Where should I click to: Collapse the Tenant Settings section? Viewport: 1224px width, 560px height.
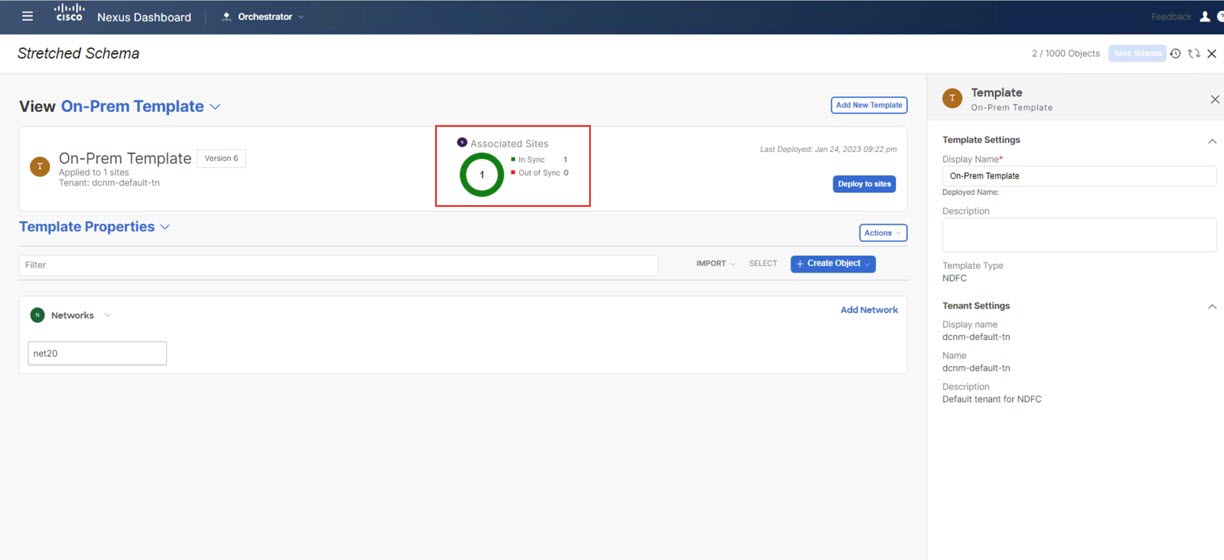coord(1212,306)
